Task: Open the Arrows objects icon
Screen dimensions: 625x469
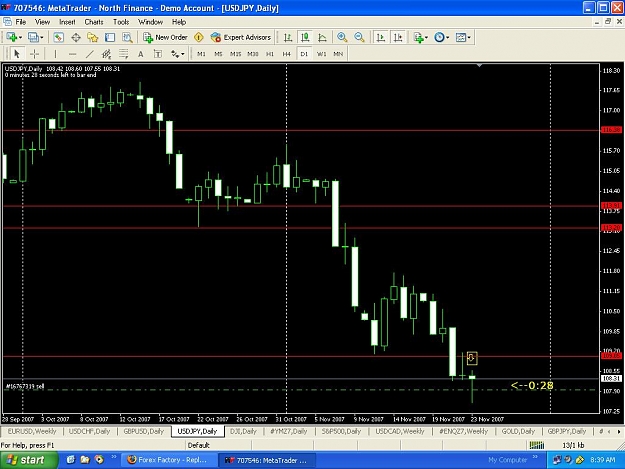Action: 175,54
